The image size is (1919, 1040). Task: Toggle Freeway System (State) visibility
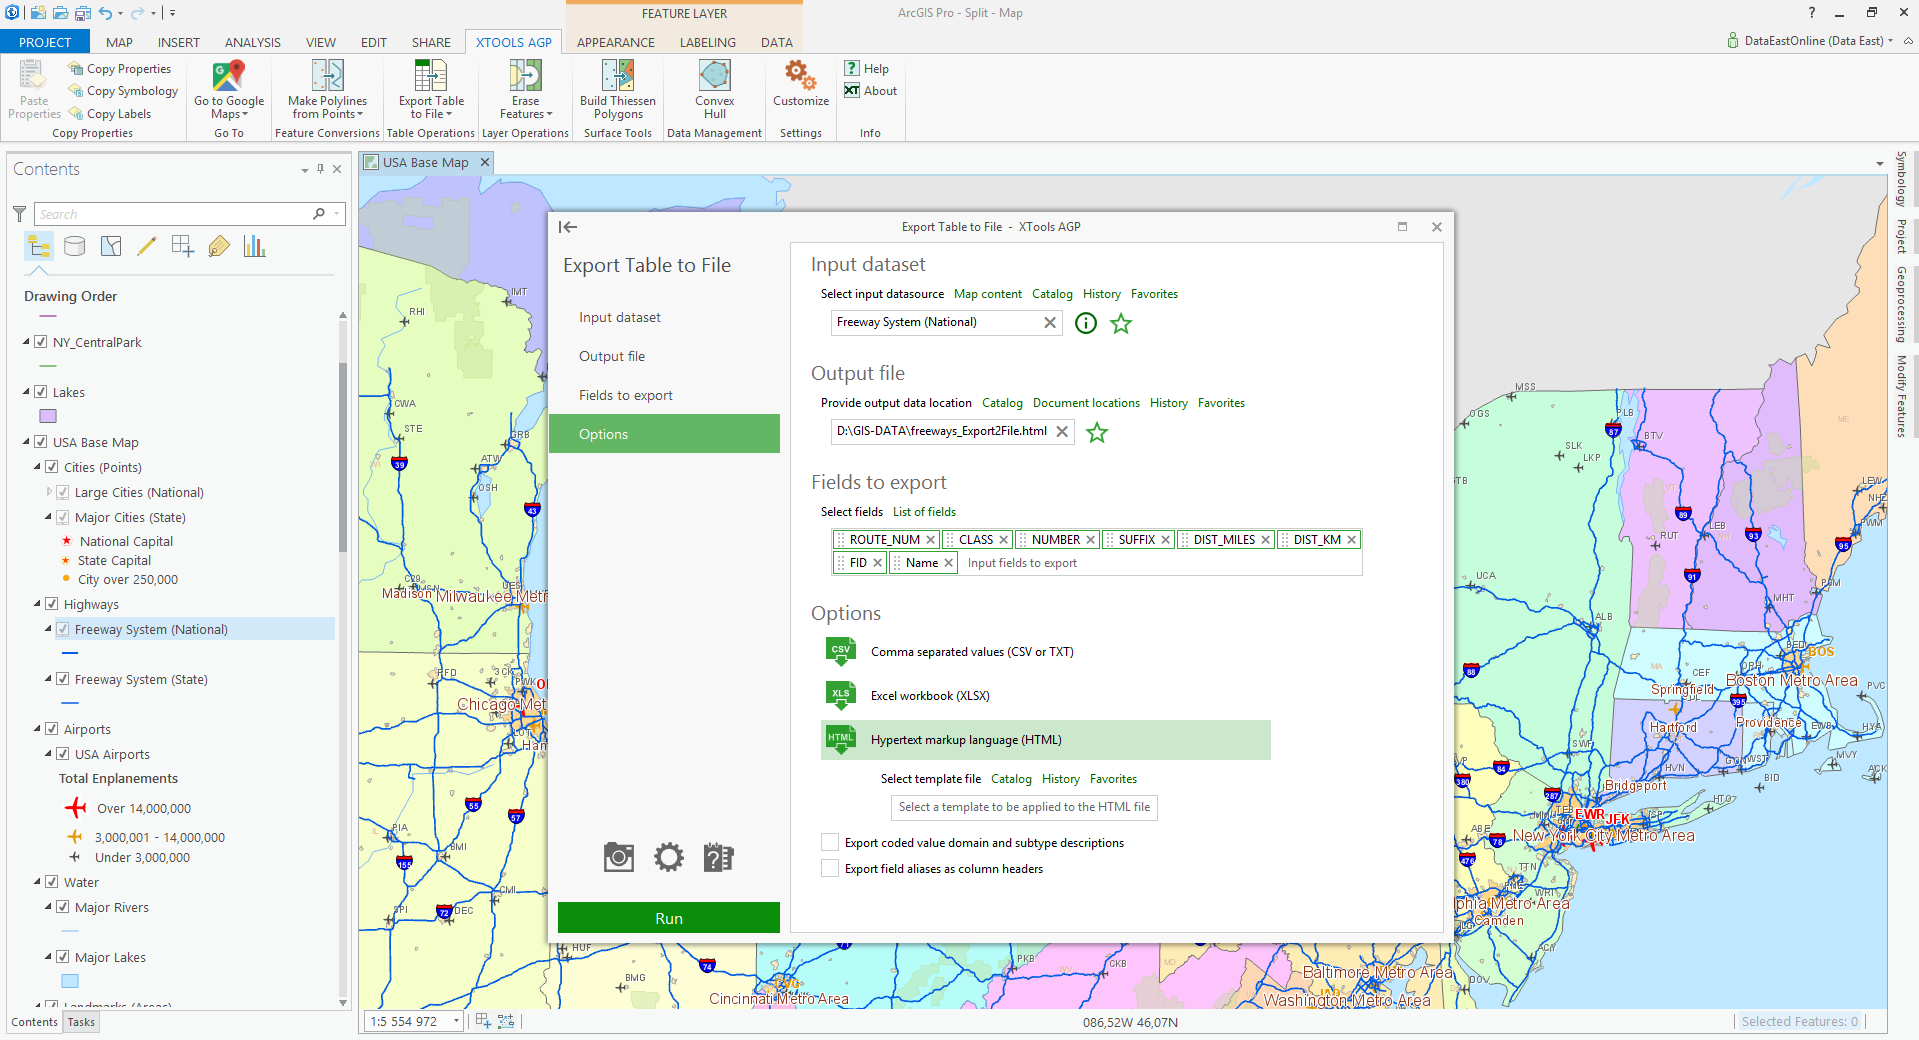[x=63, y=679]
